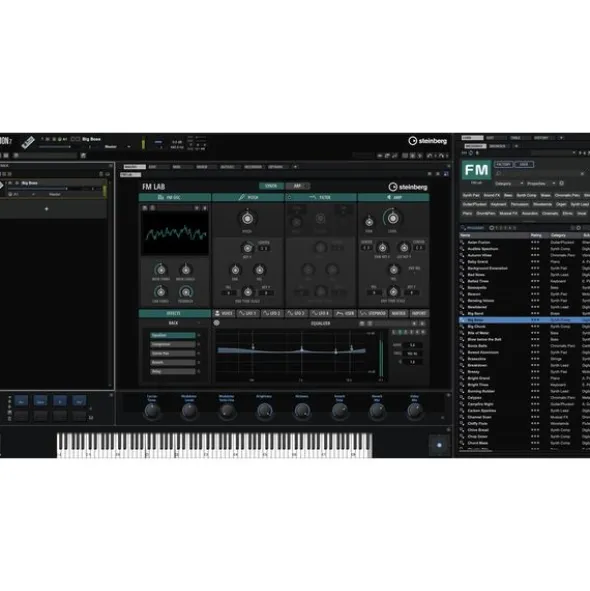
Task: Click the sphere control beside the keyboard
Action: 439,445
